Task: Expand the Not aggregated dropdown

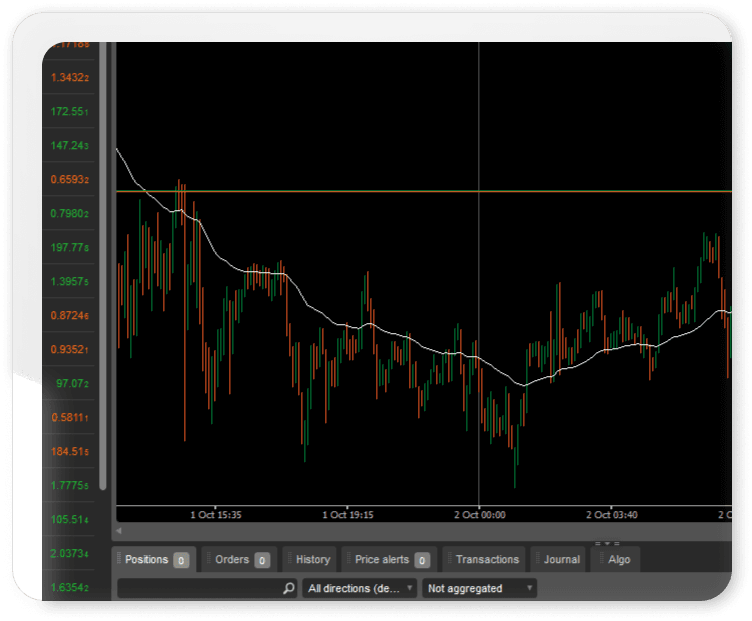Action: (x=479, y=589)
